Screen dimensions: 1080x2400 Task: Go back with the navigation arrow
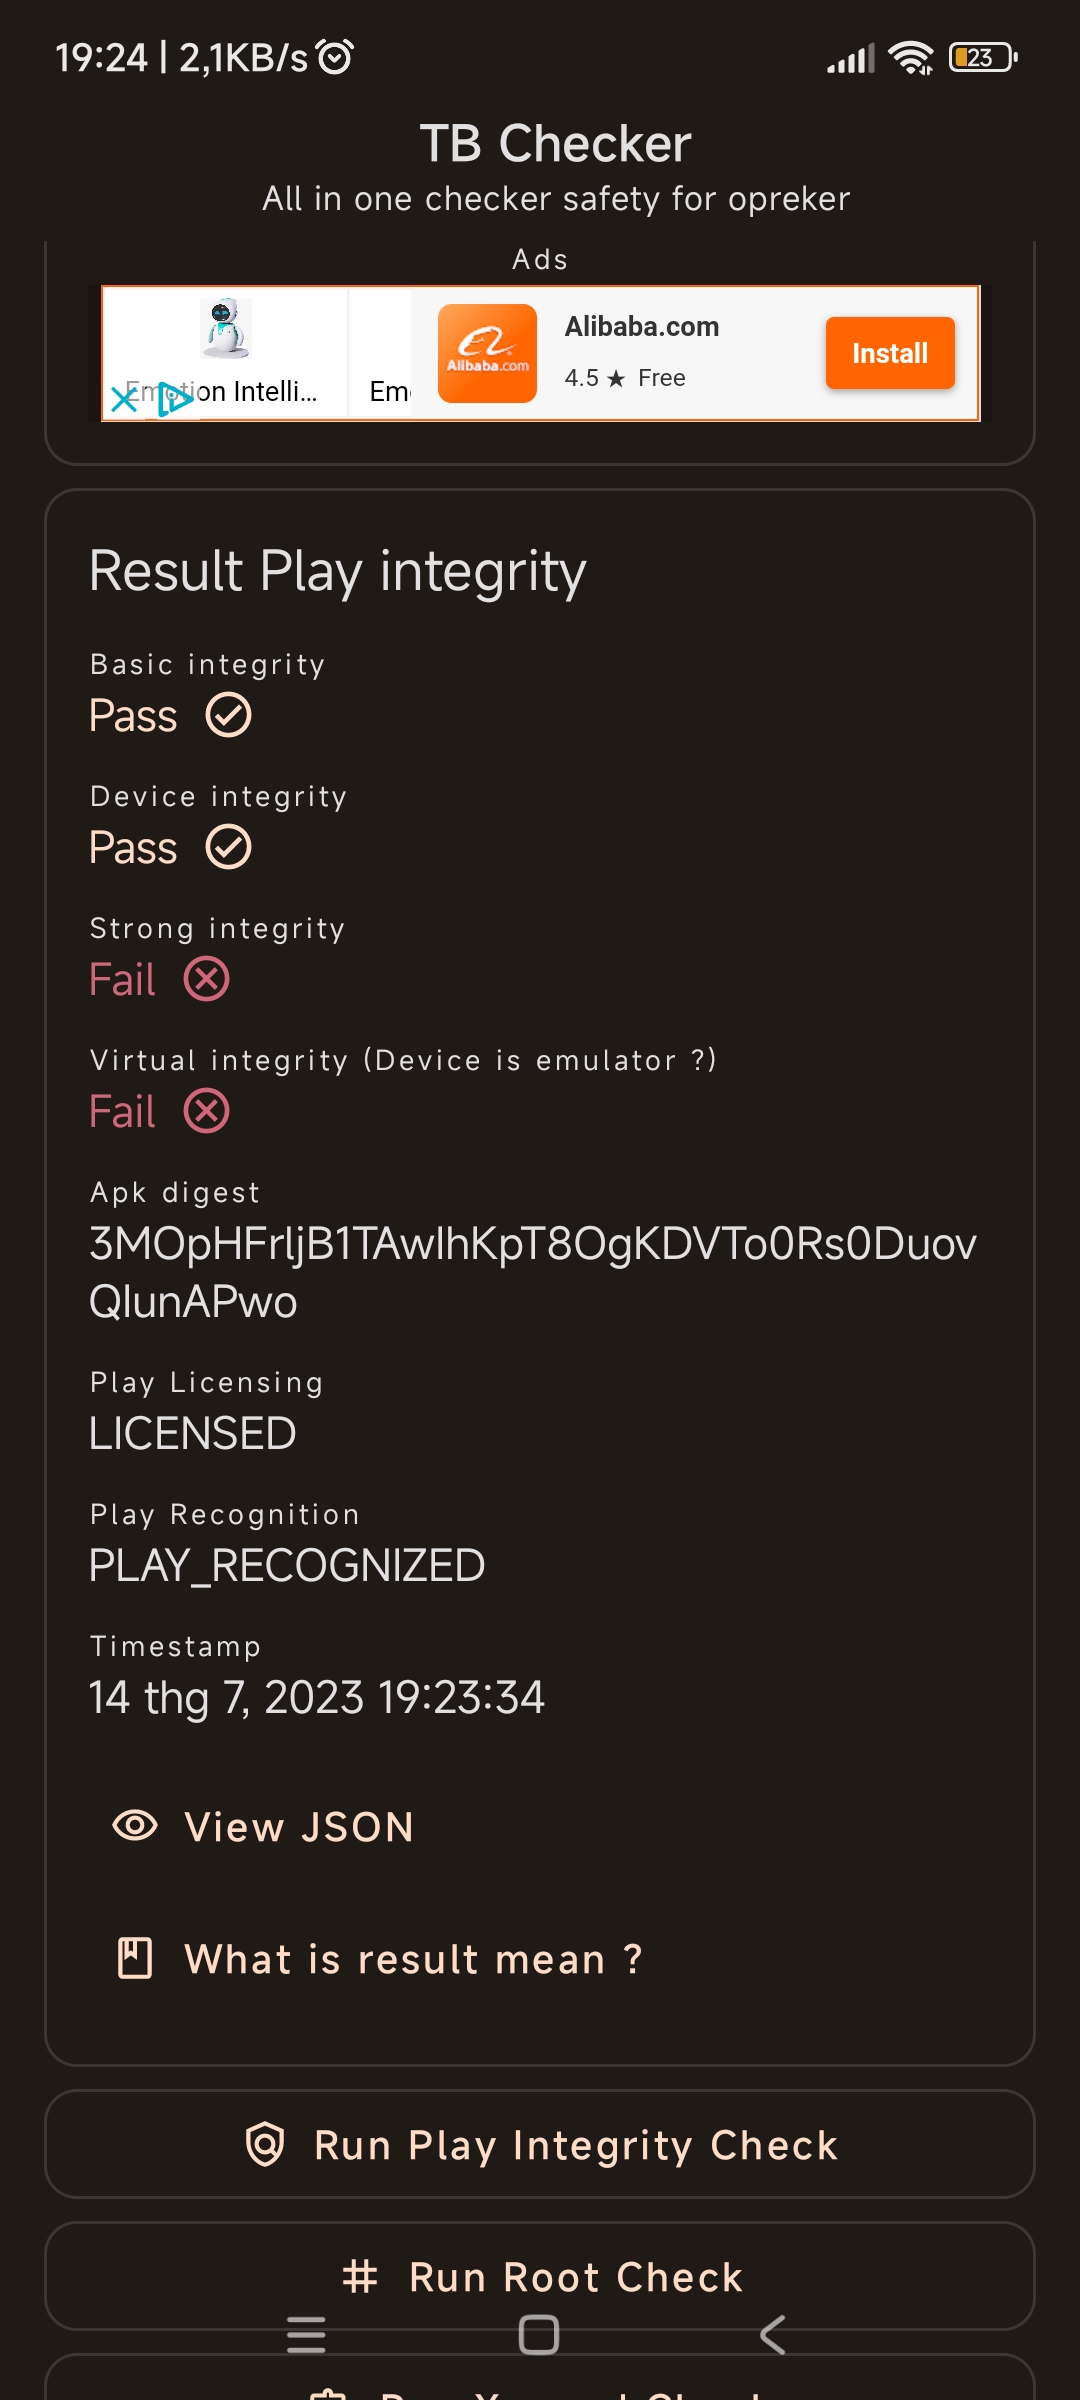(772, 2335)
